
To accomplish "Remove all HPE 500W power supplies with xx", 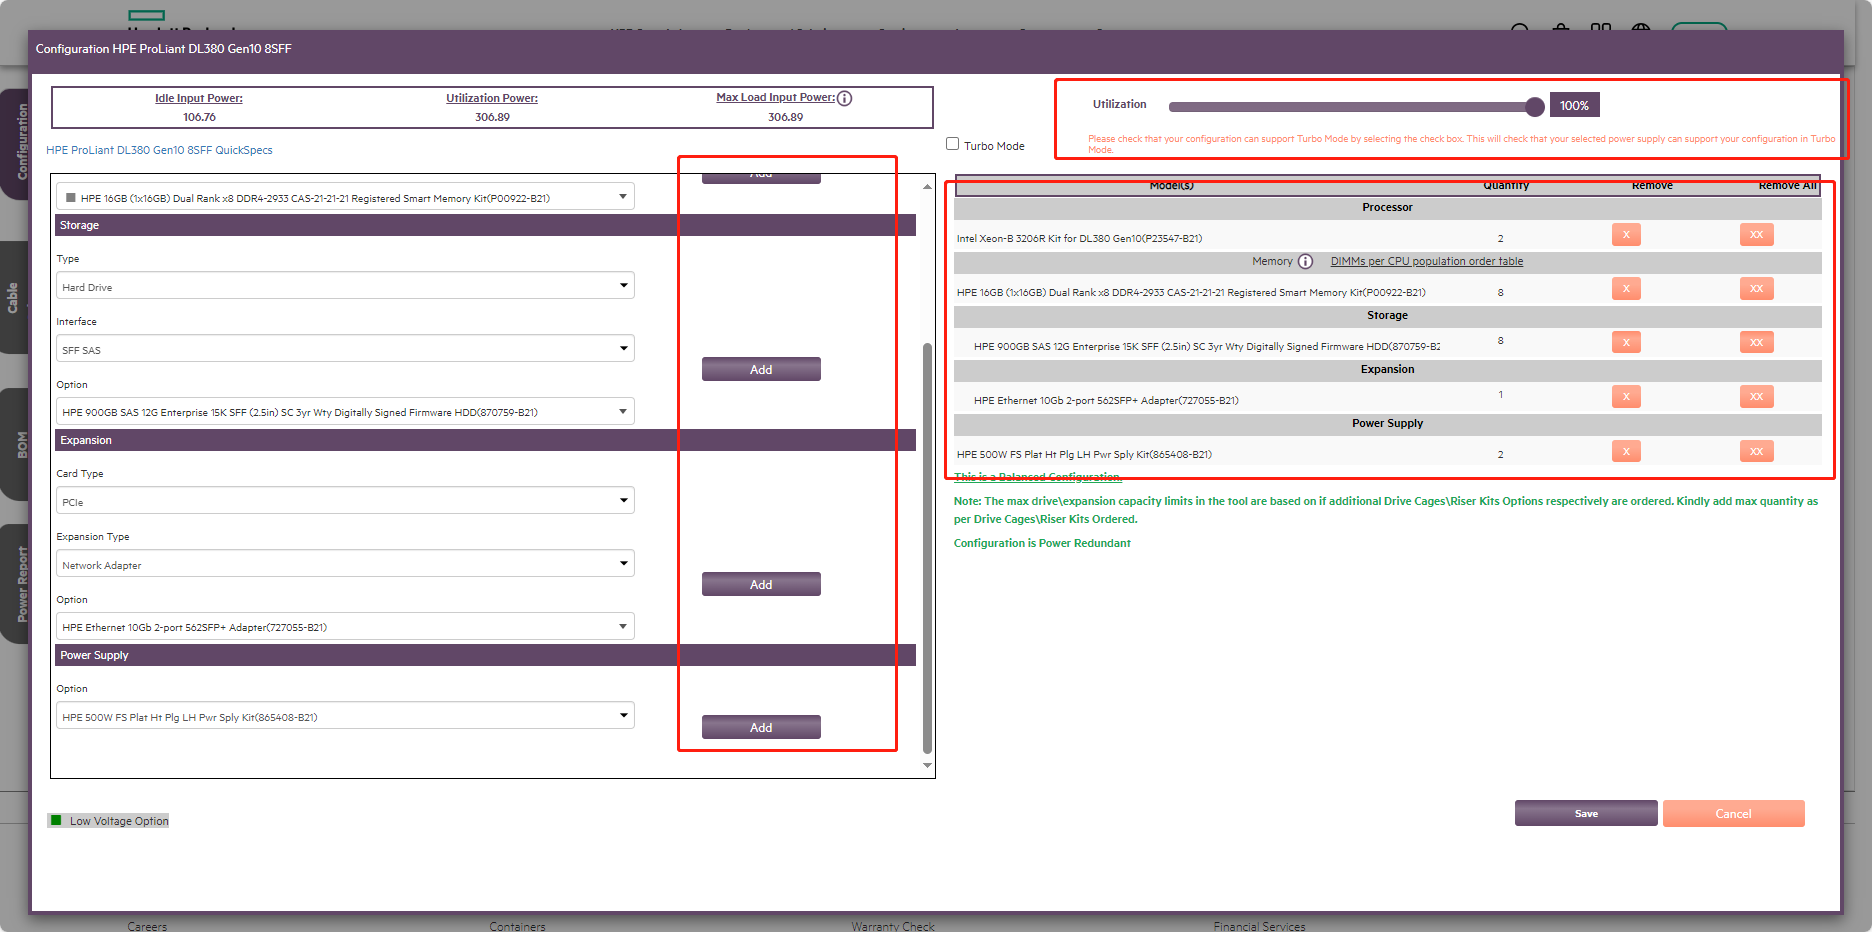I will click(x=1756, y=451).
